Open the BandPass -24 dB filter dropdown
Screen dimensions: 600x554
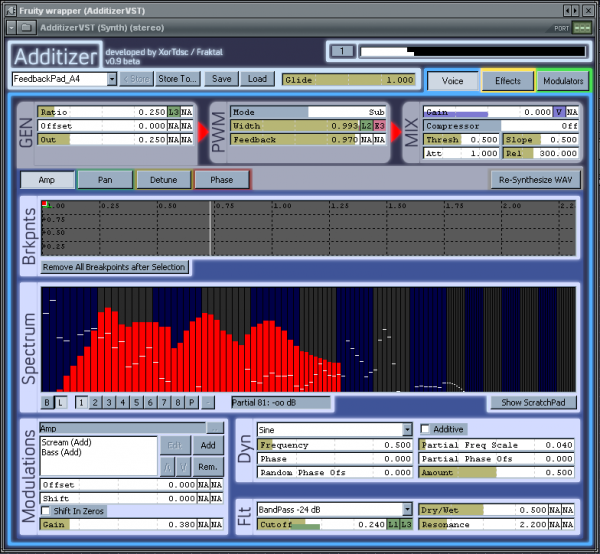point(407,510)
